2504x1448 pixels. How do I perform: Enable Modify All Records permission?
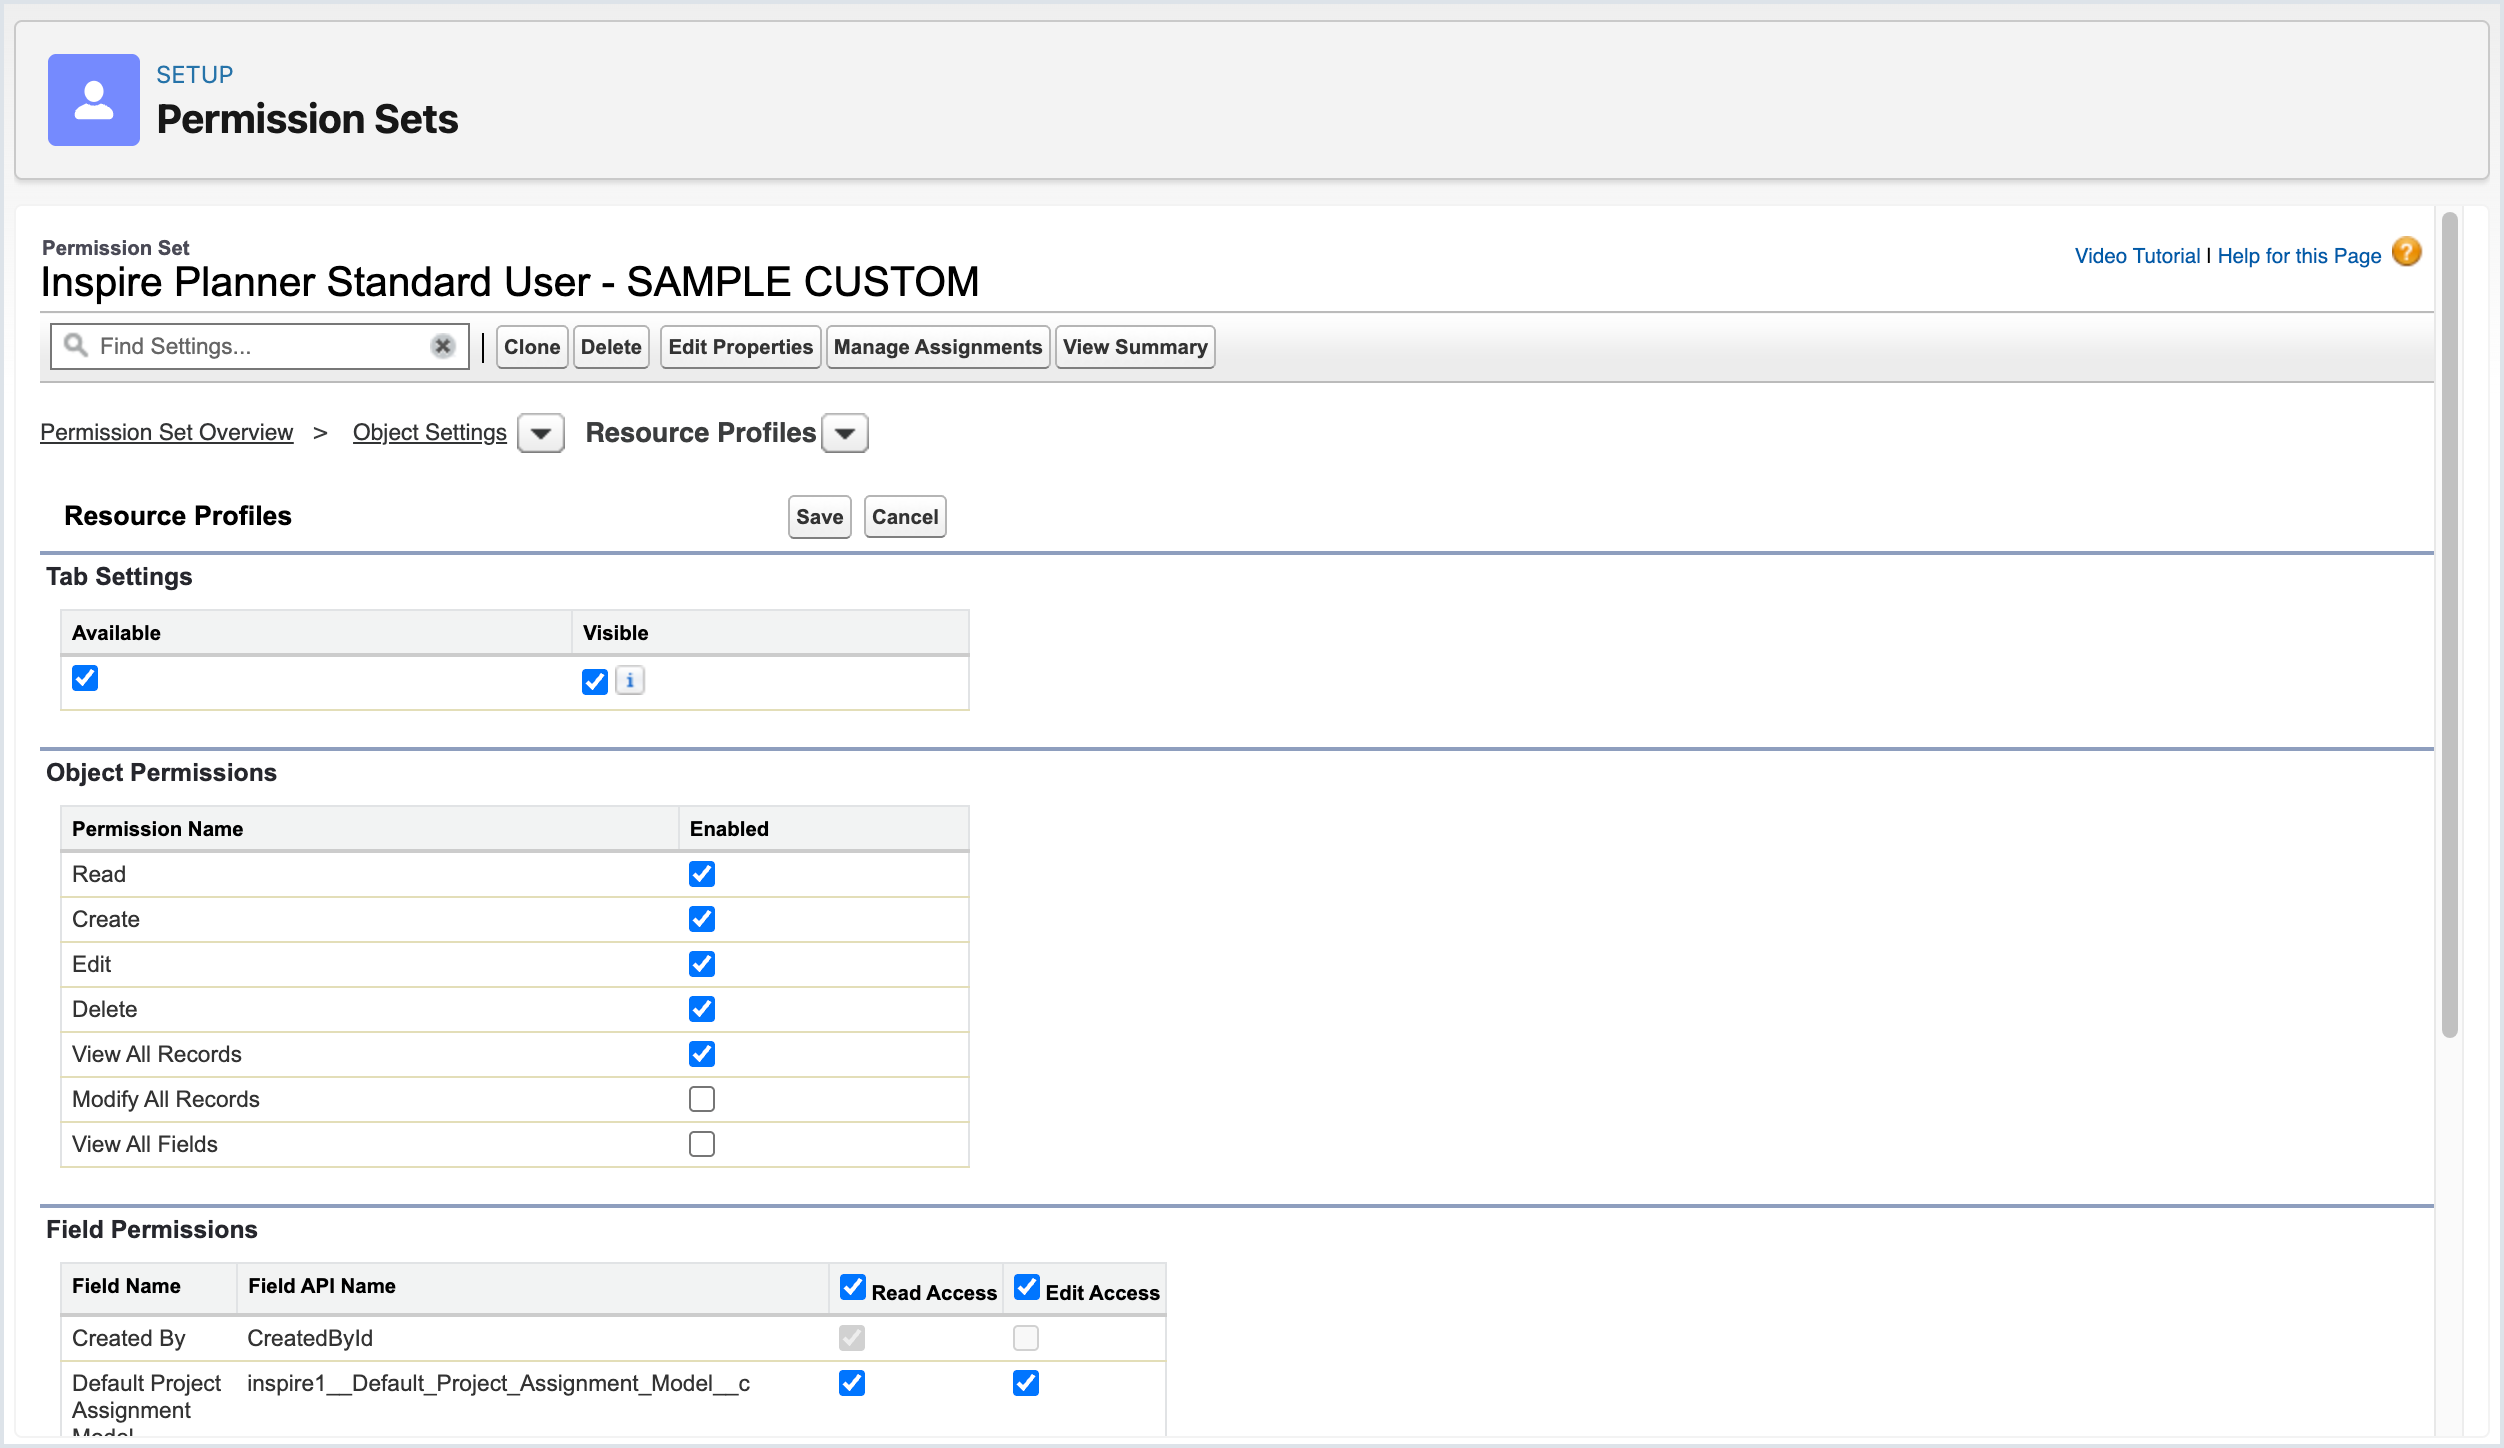tap(702, 1099)
